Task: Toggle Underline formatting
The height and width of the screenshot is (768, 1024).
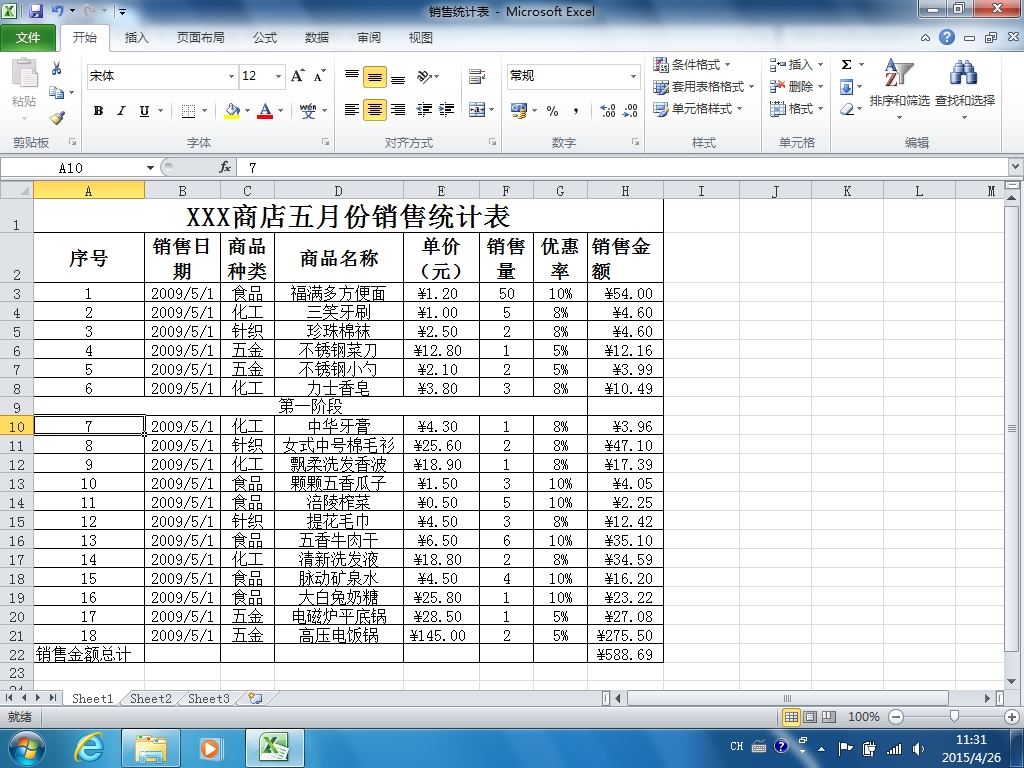Action: coord(144,111)
